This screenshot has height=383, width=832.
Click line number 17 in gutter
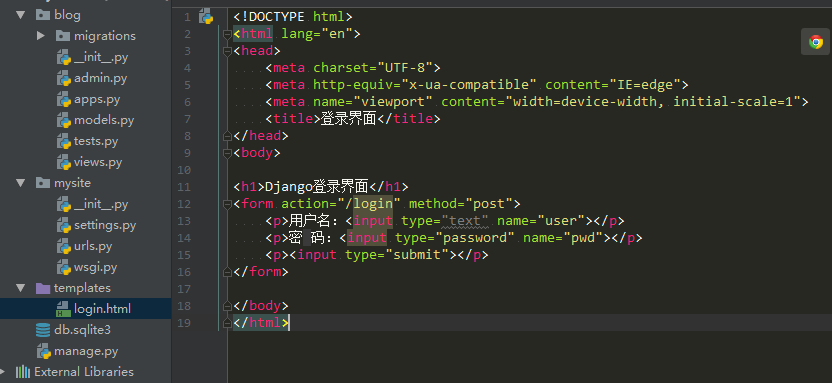(184, 289)
